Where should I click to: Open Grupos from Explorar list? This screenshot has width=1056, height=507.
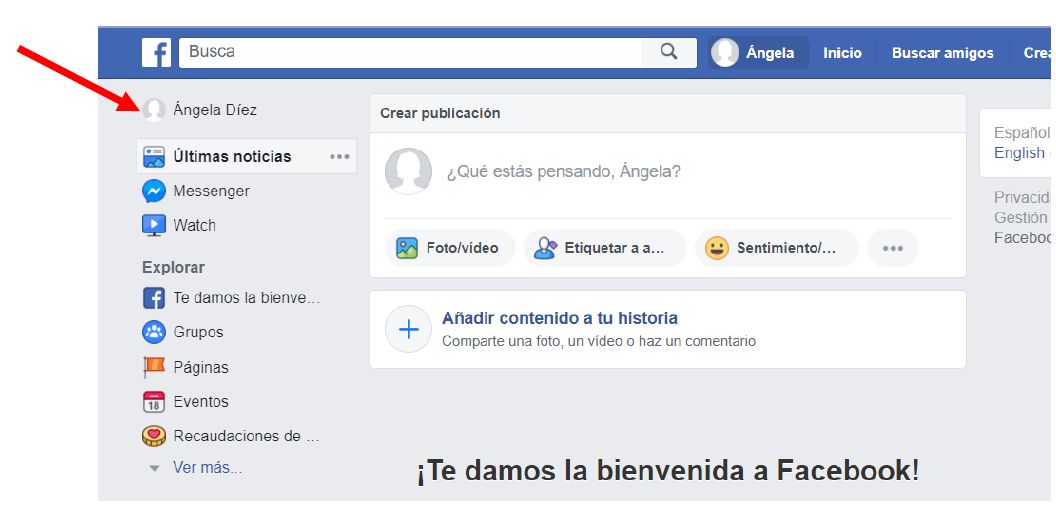(x=198, y=332)
